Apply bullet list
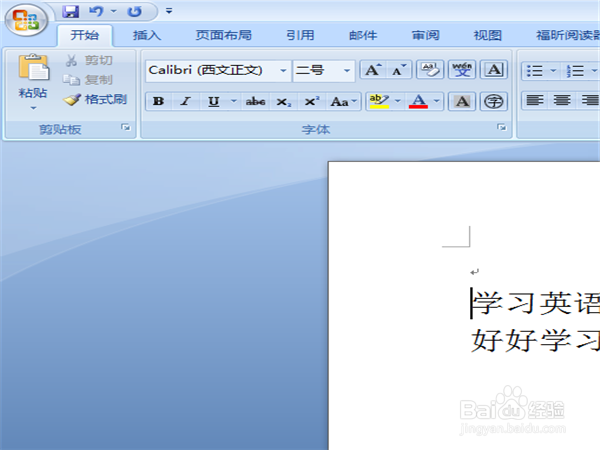 (x=535, y=71)
